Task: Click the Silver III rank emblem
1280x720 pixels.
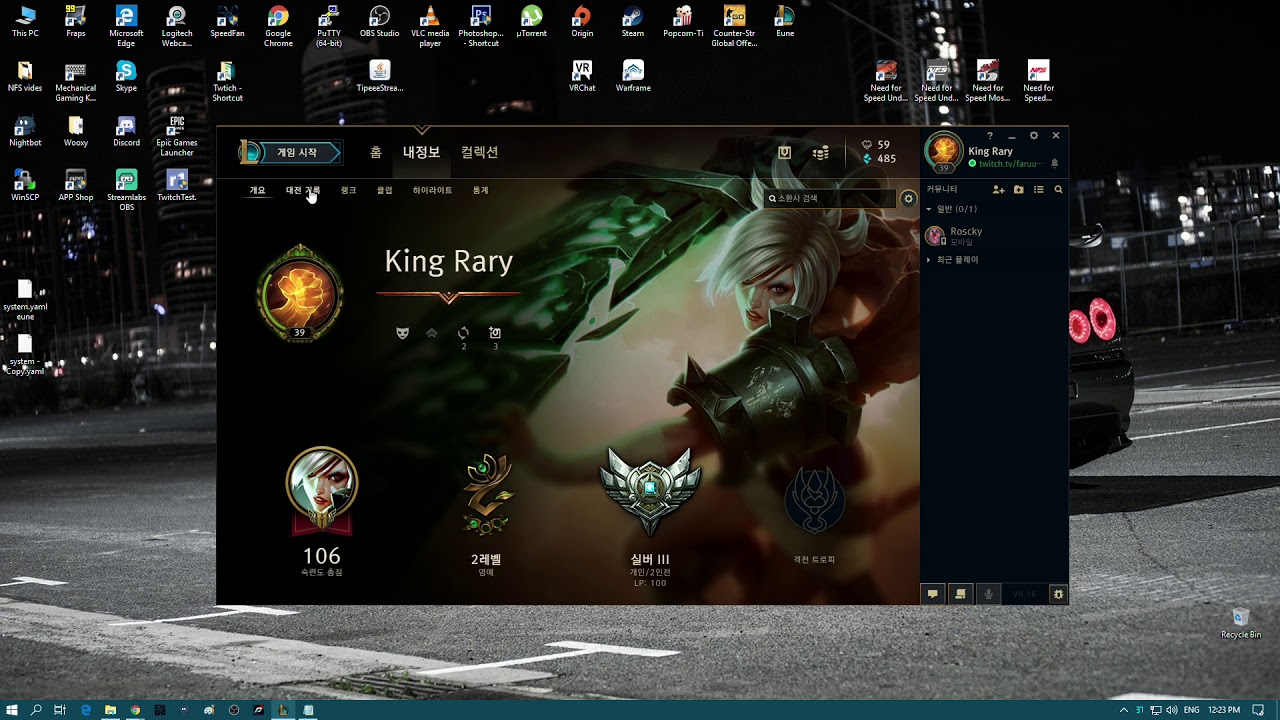Action: 650,491
